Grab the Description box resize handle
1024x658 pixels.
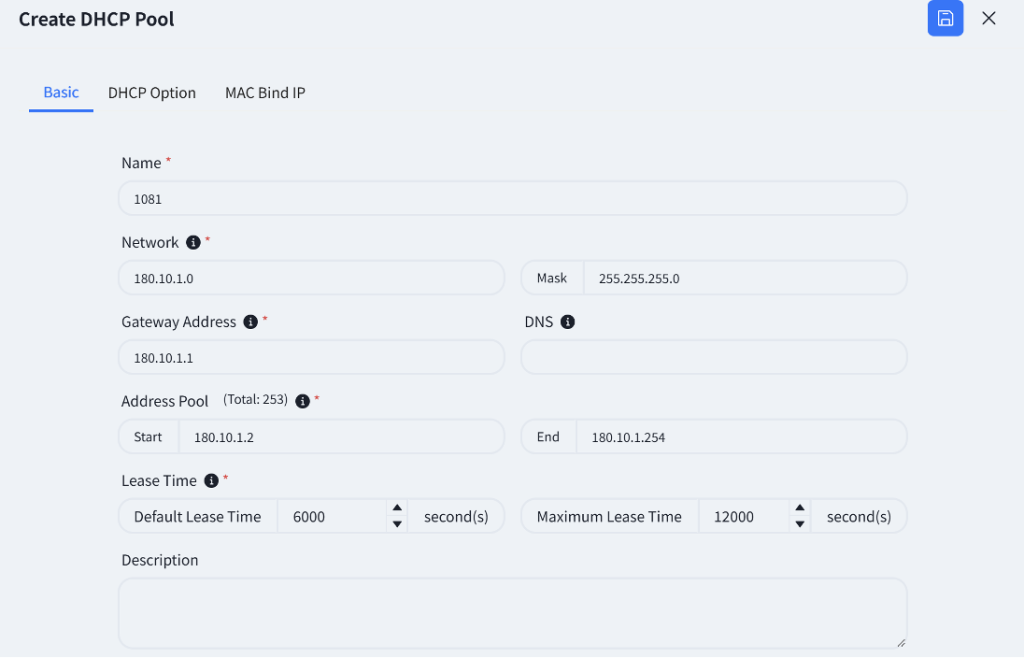point(901,642)
